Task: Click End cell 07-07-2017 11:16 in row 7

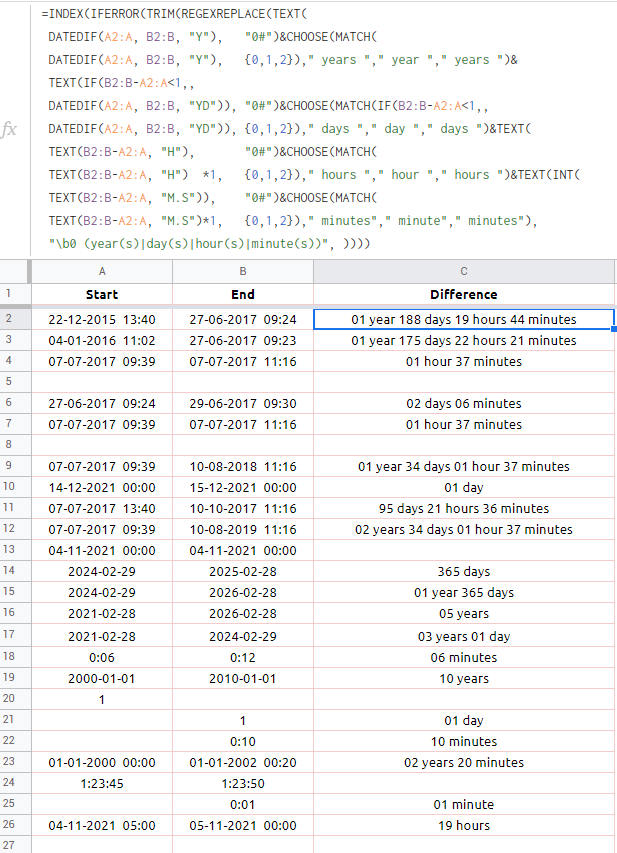Action: tap(243, 424)
